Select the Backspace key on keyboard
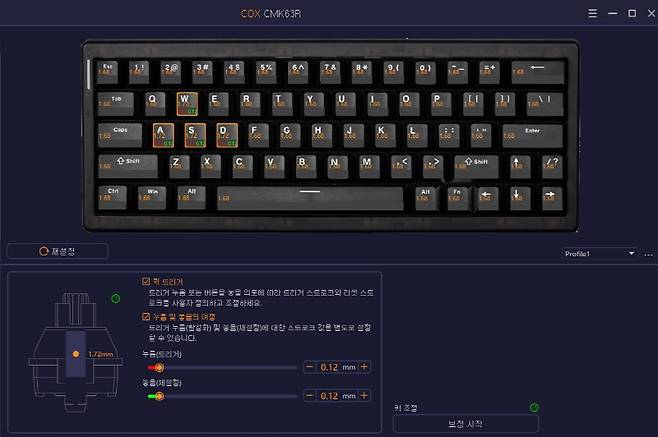The image size is (658, 437). 538,72
